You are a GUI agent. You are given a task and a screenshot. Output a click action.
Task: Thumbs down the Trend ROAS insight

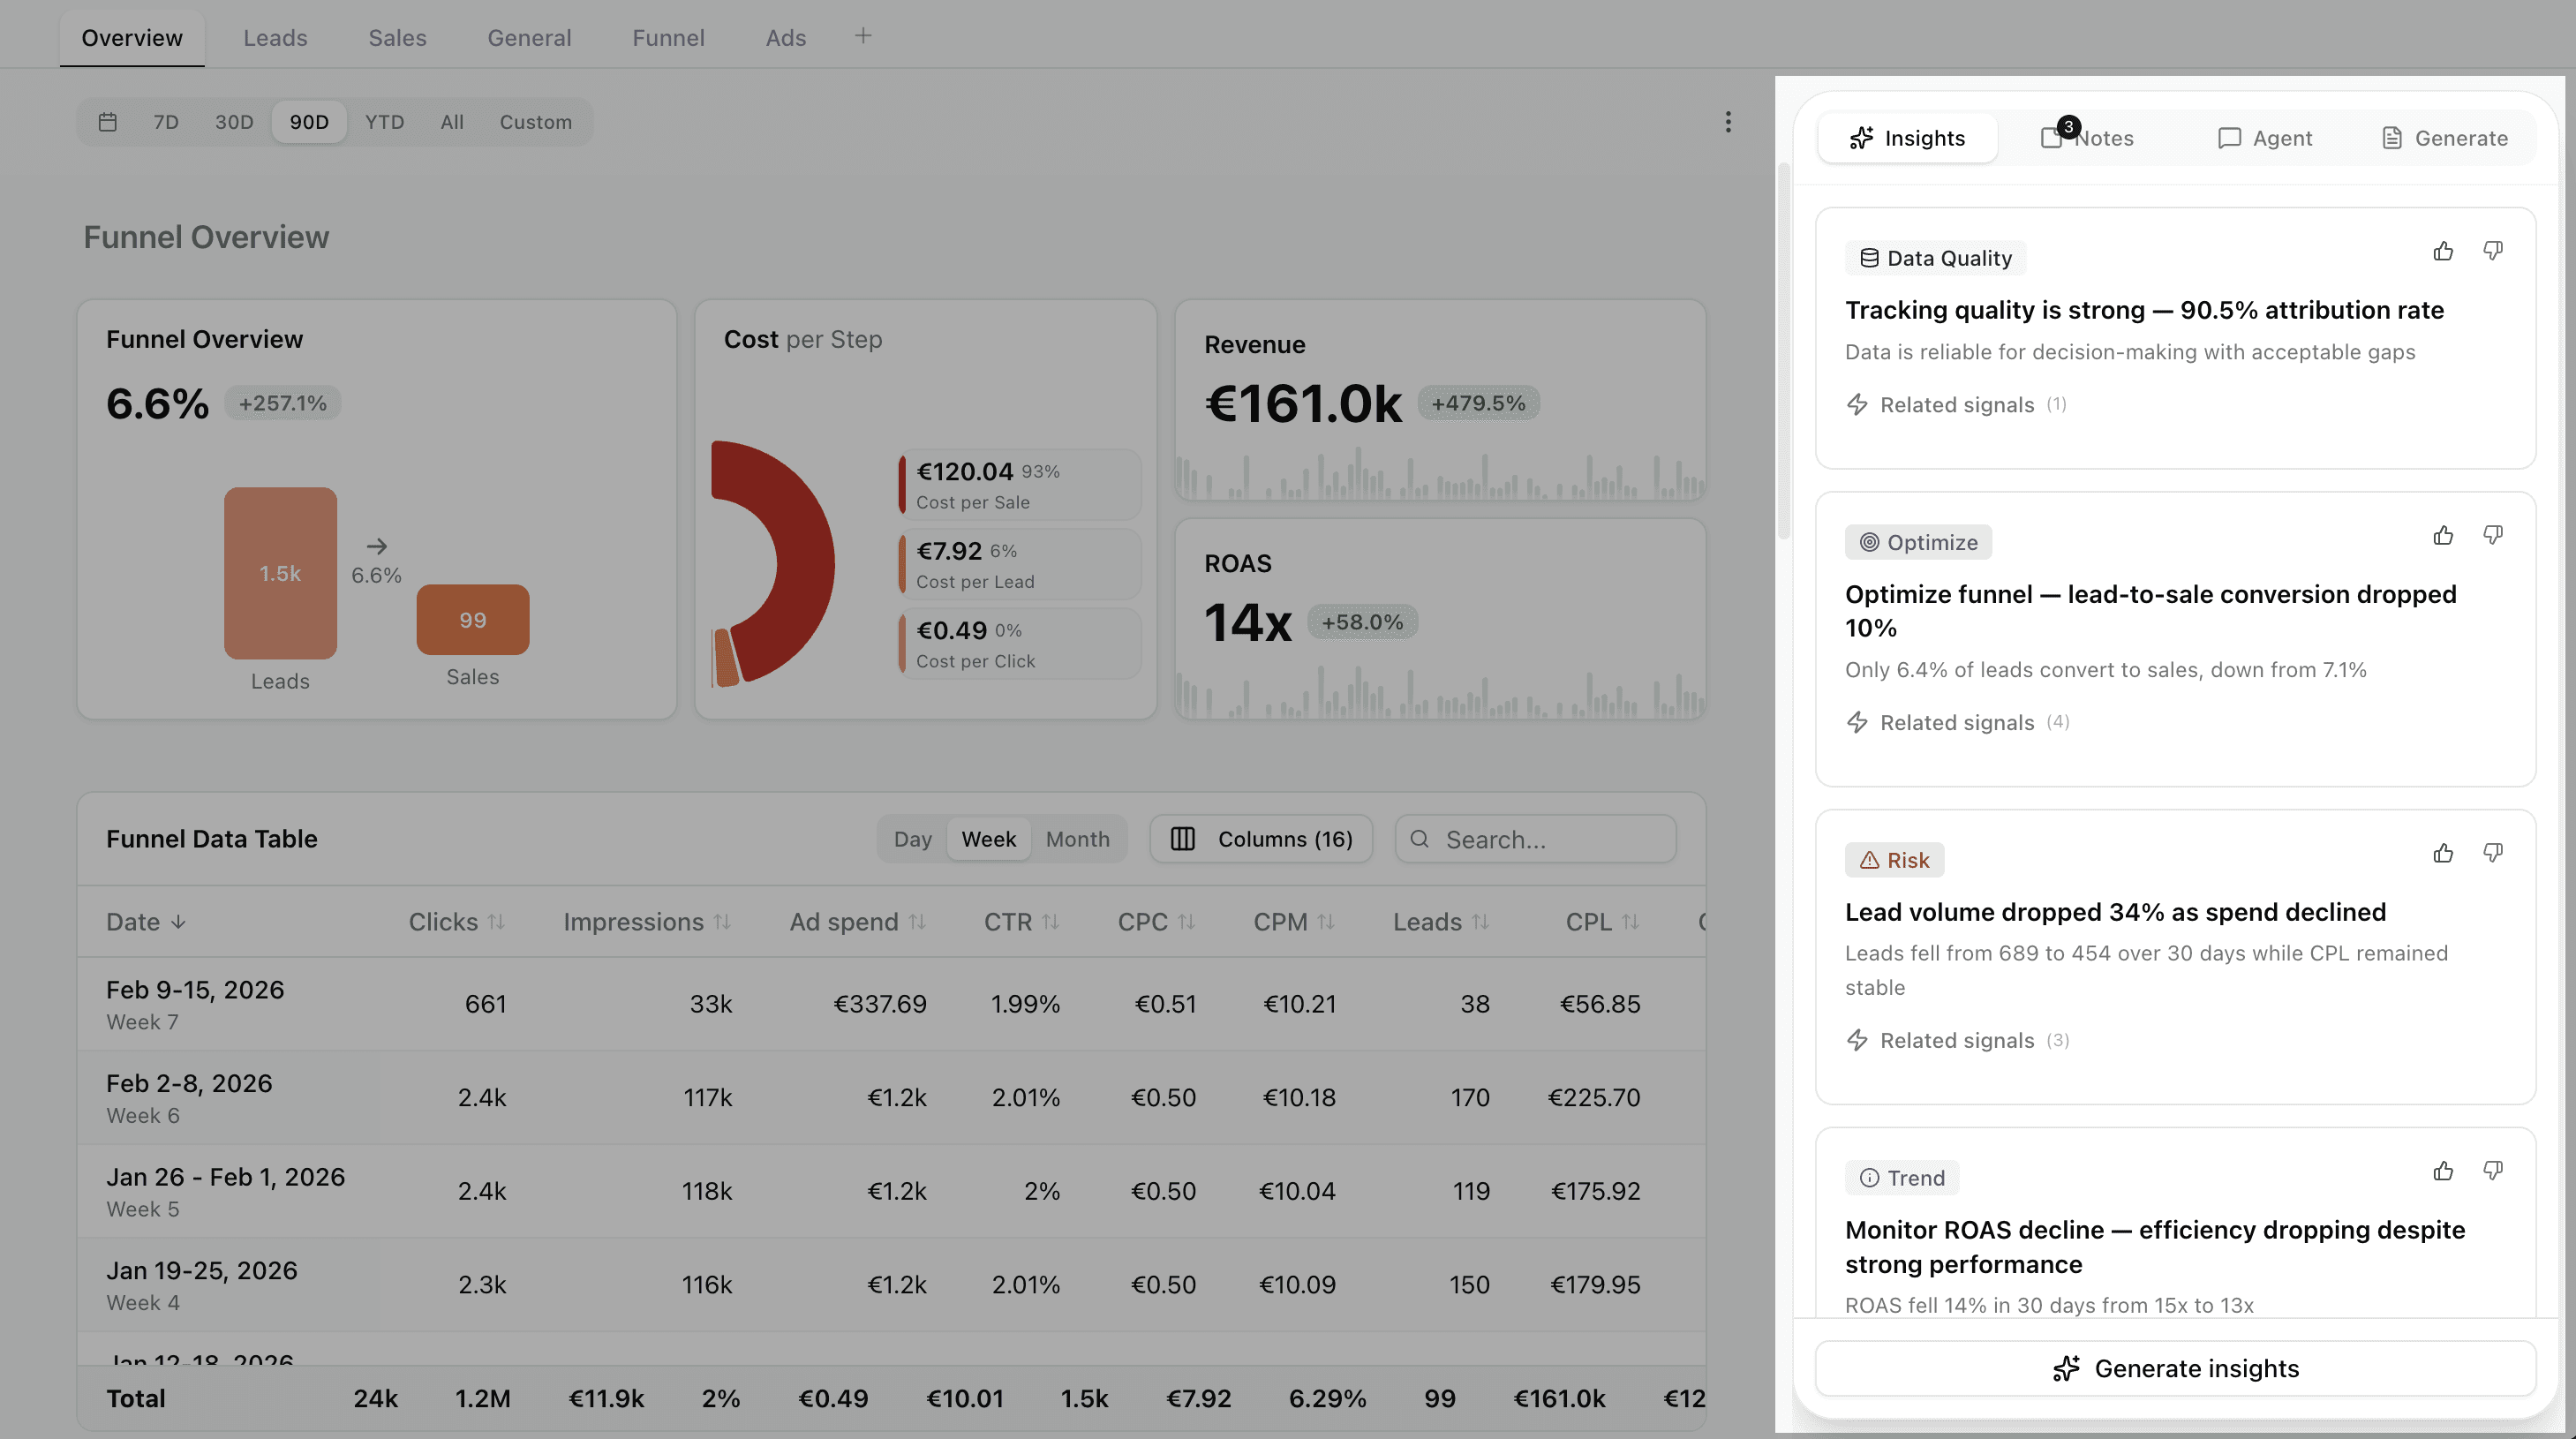[x=2492, y=1170]
